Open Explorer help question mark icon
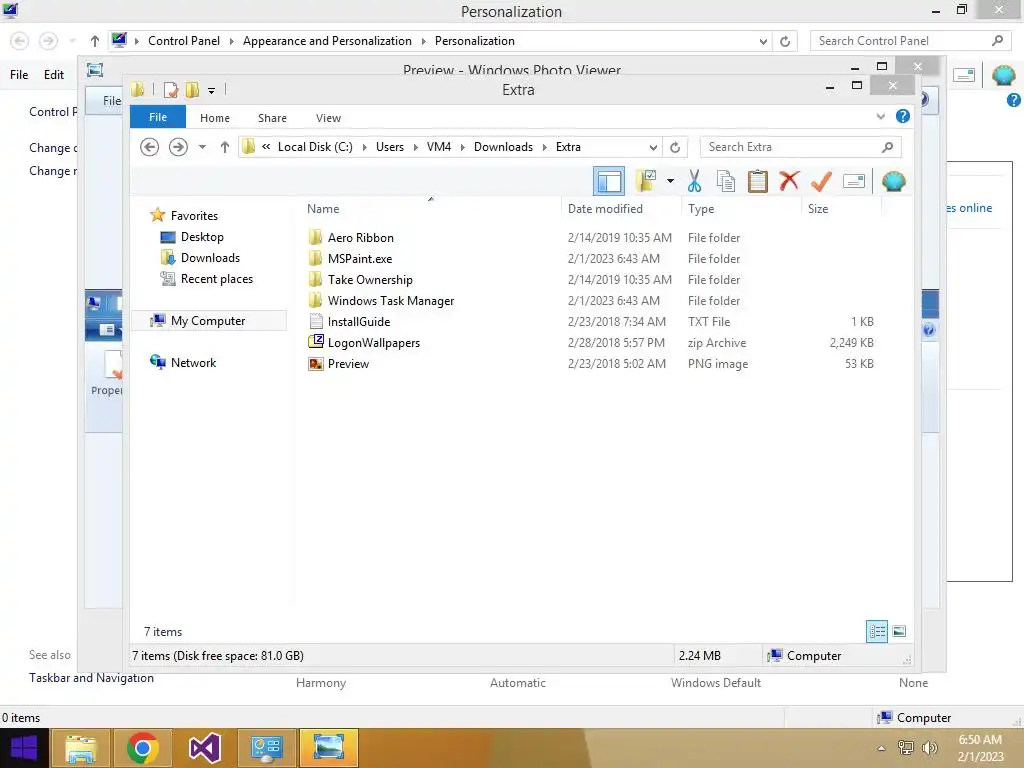Viewport: 1024px width, 768px height. pyautogui.click(x=903, y=116)
